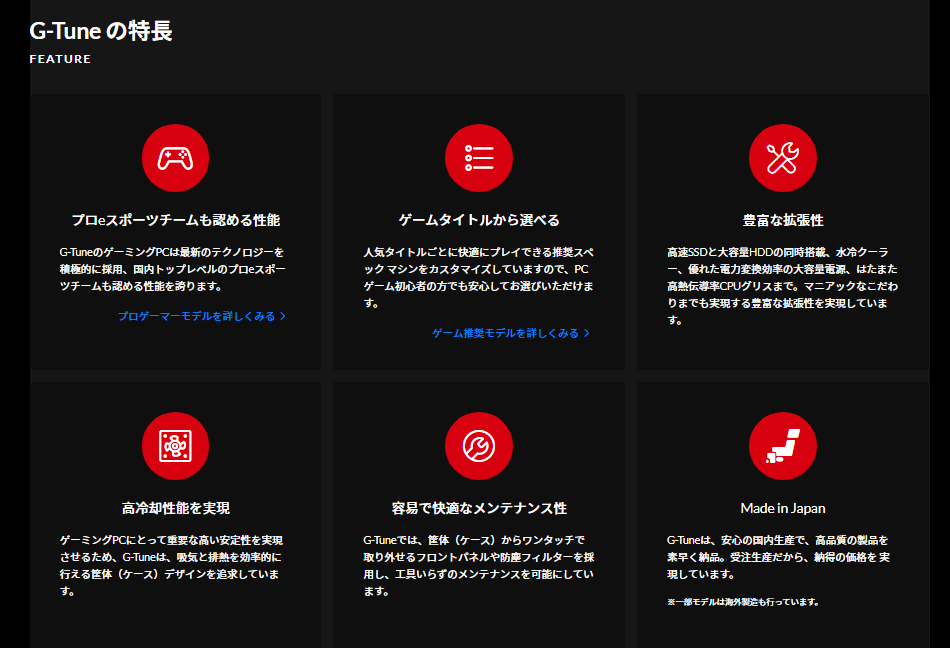Click the note ※一部モデルは海外製造も行っています。
The height and width of the screenshot is (648, 950).
(x=743, y=602)
